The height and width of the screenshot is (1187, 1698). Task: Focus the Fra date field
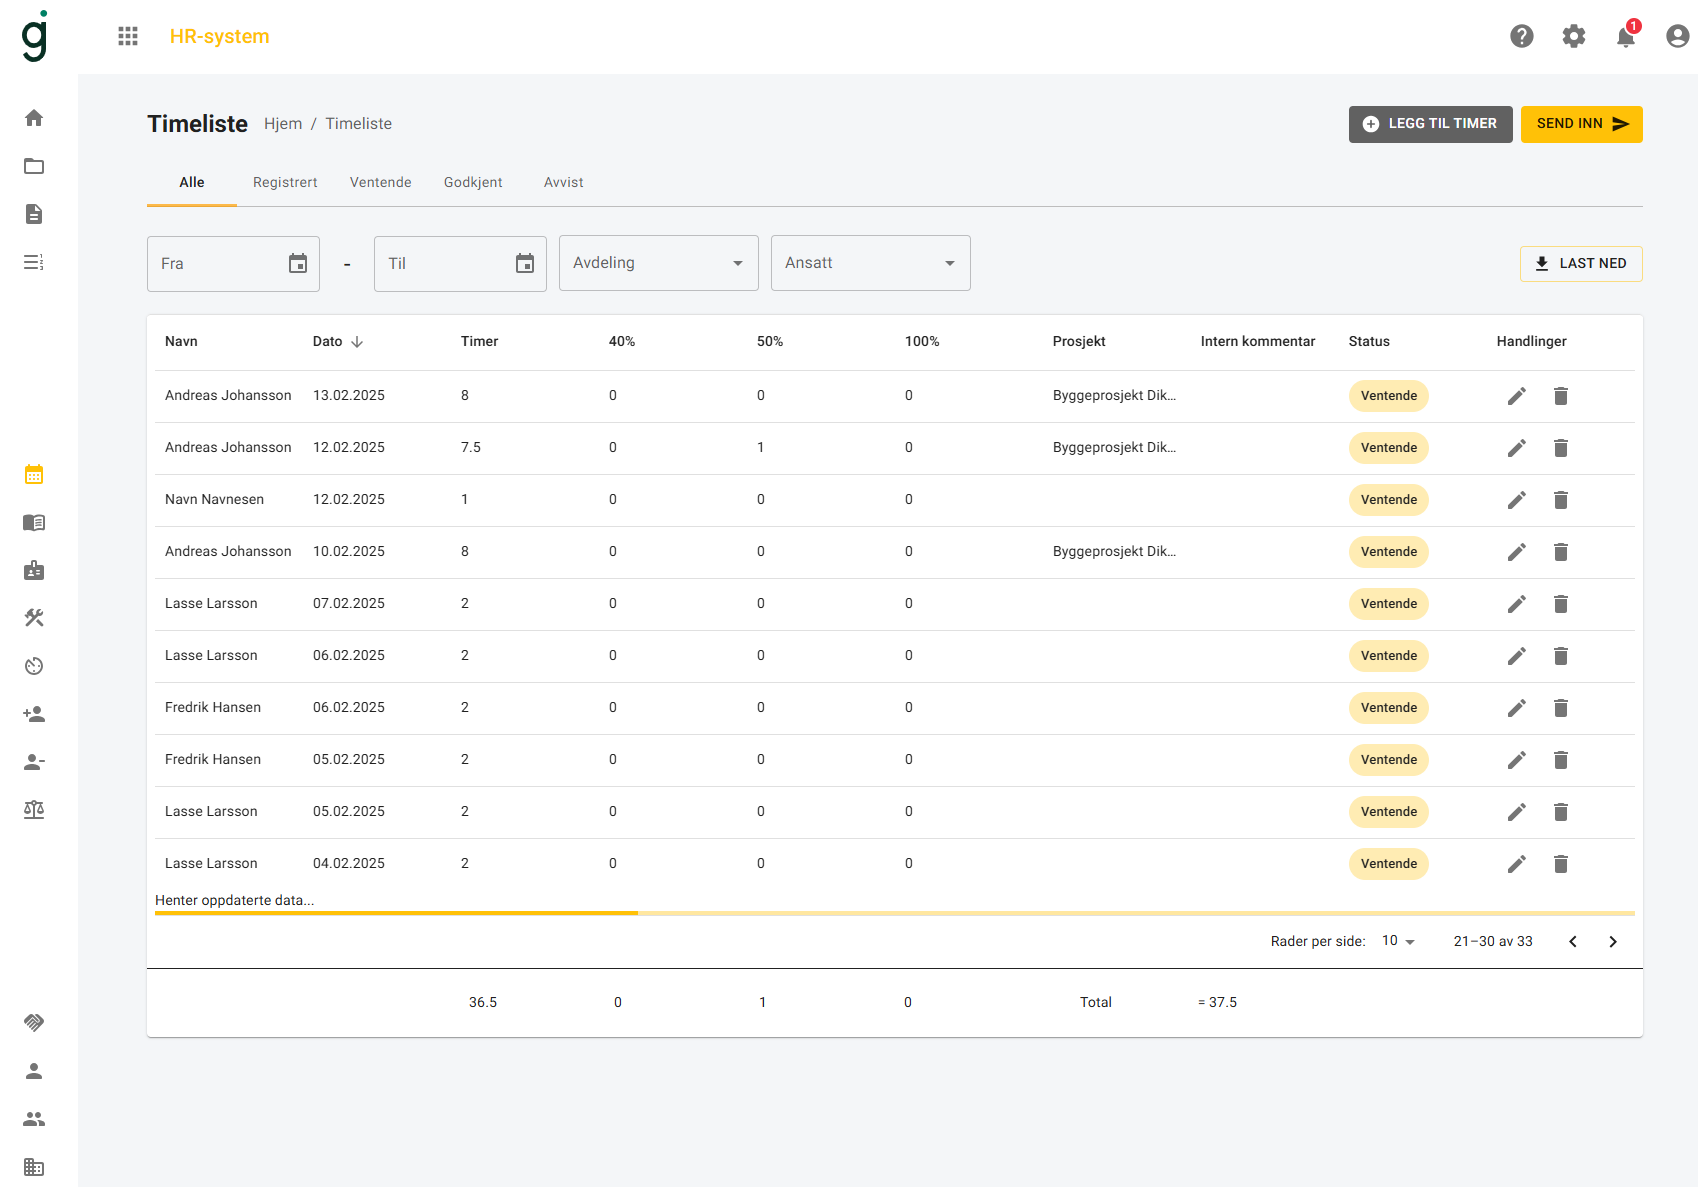[233, 264]
